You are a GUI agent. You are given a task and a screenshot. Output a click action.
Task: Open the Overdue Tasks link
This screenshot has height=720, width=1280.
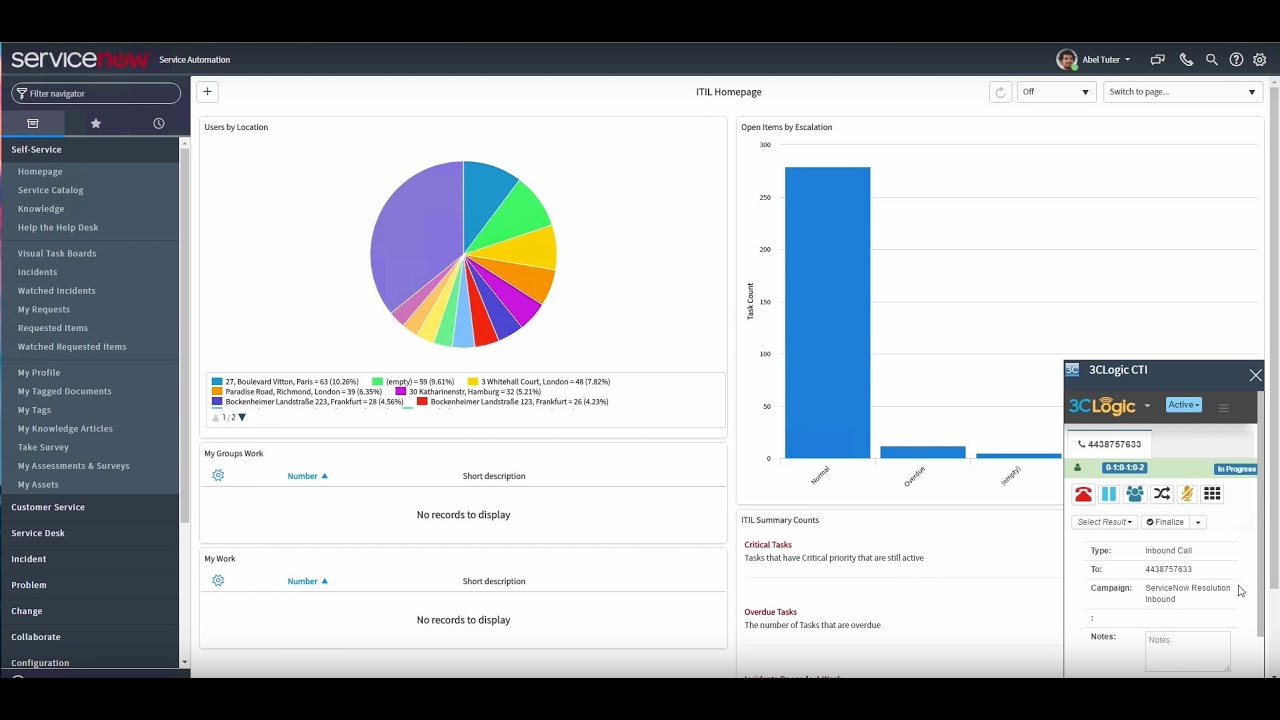coord(770,612)
